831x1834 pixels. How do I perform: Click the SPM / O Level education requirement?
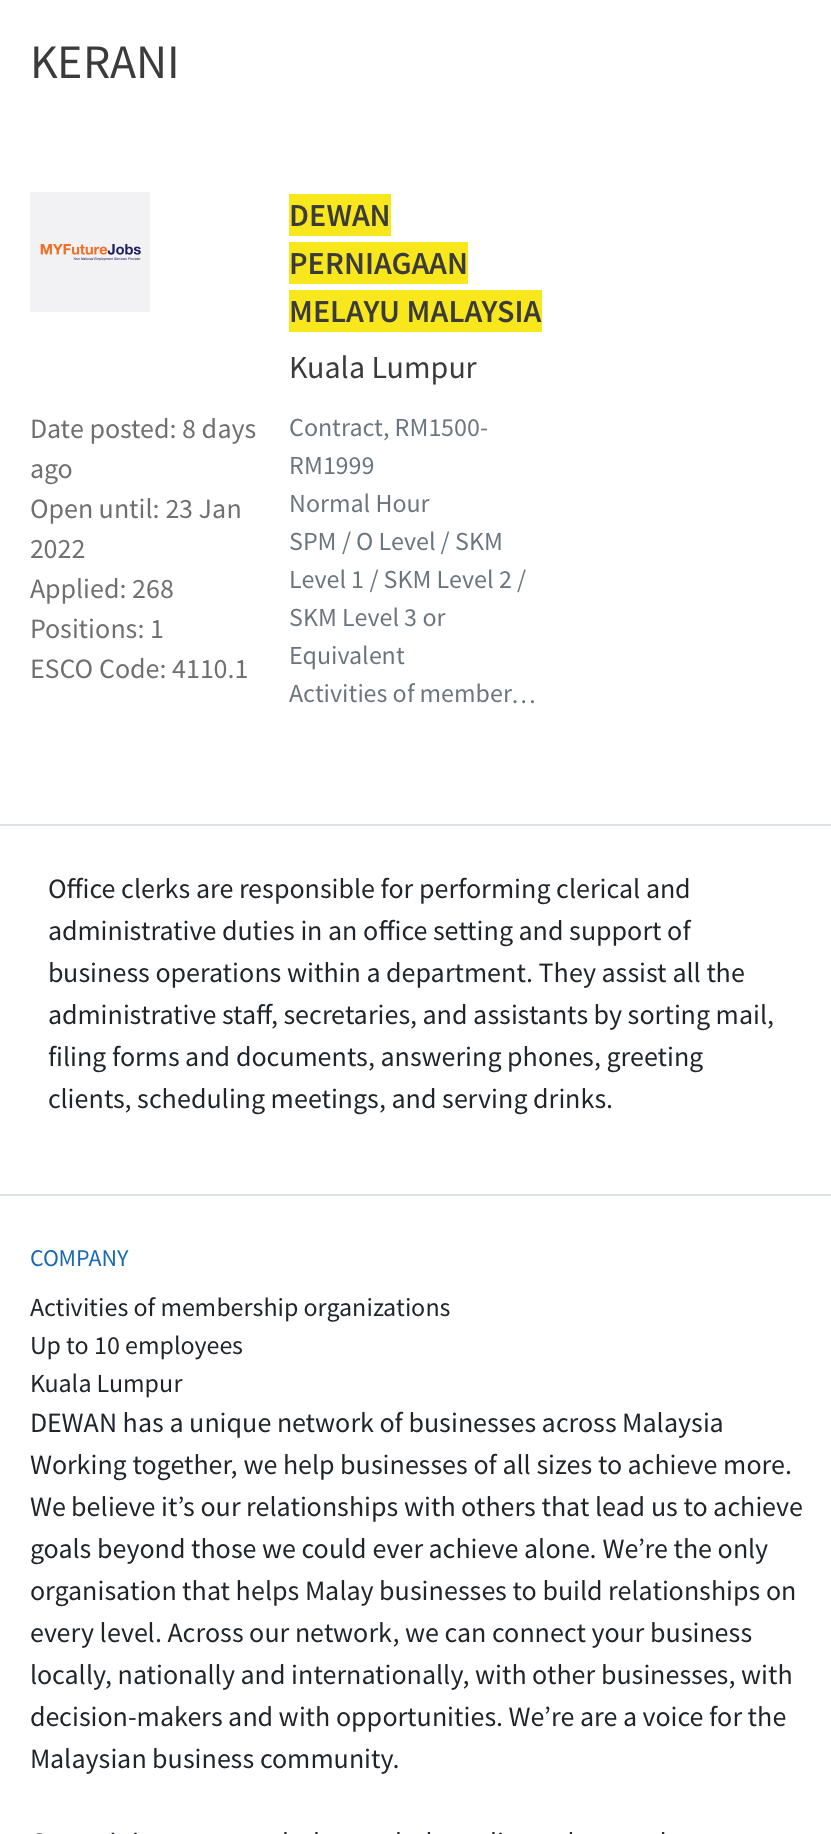point(407,598)
